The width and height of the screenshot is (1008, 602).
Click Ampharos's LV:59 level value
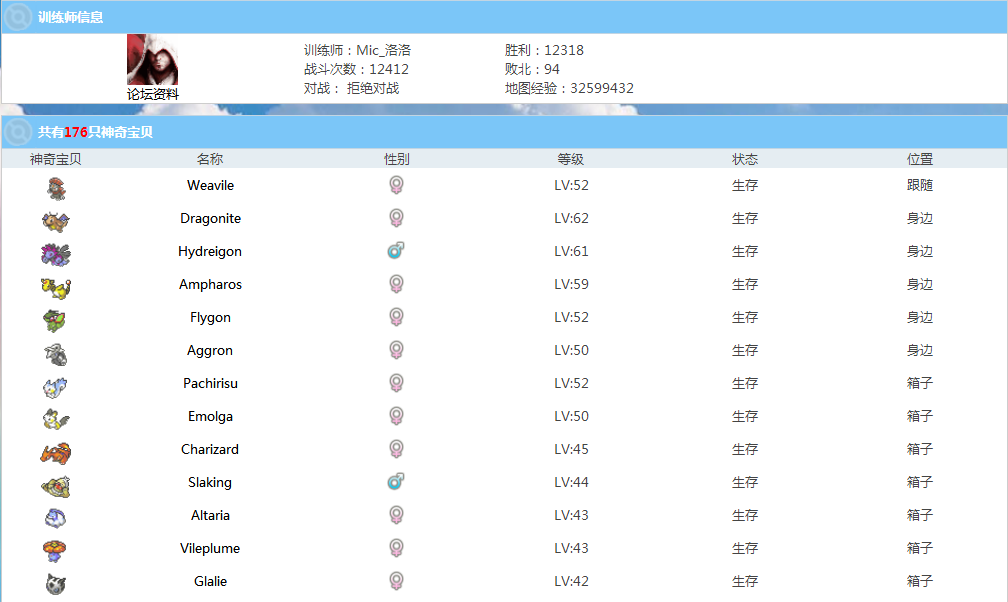pos(572,284)
